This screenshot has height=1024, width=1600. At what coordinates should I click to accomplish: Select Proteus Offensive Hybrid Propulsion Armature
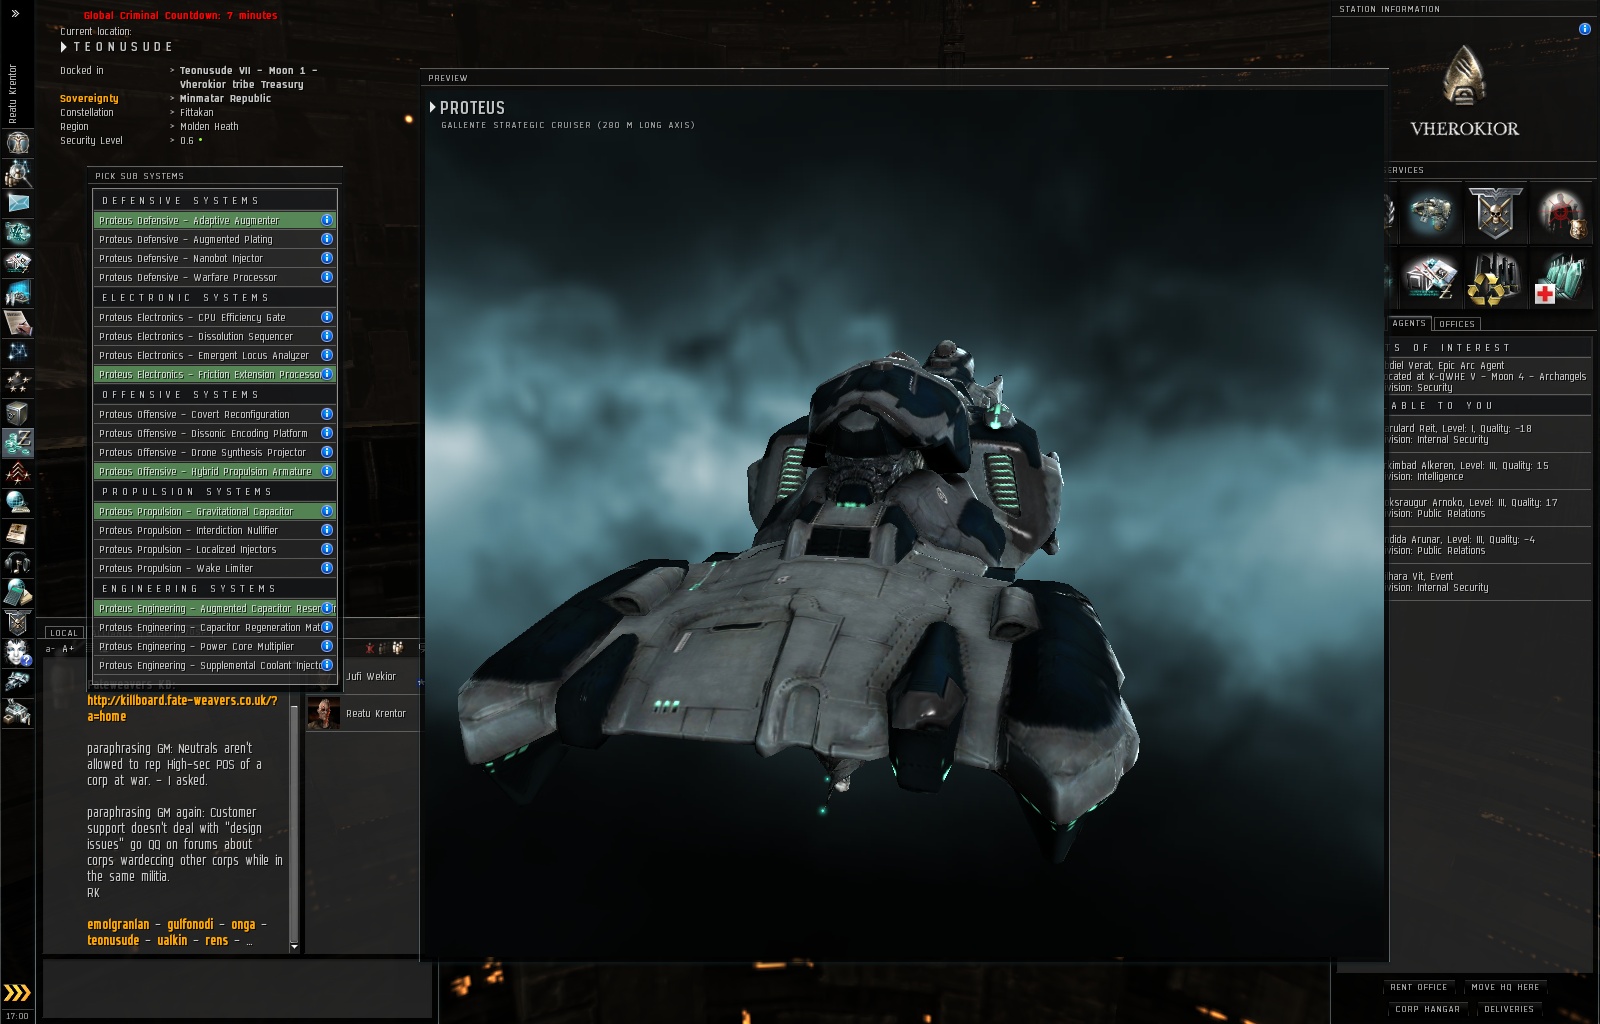point(215,471)
